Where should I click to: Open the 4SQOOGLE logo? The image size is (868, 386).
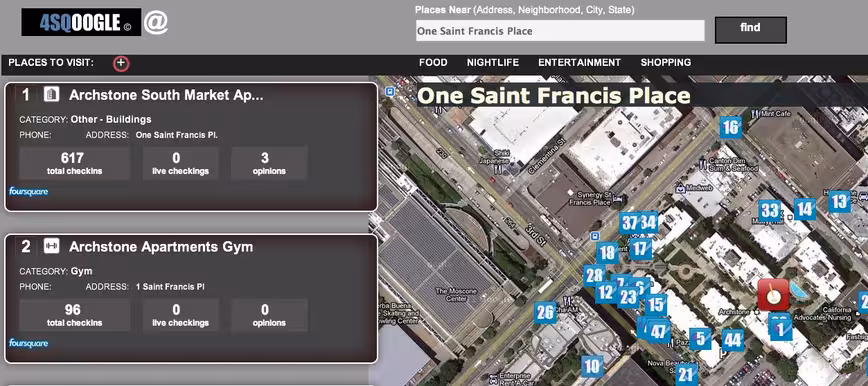[81, 23]
